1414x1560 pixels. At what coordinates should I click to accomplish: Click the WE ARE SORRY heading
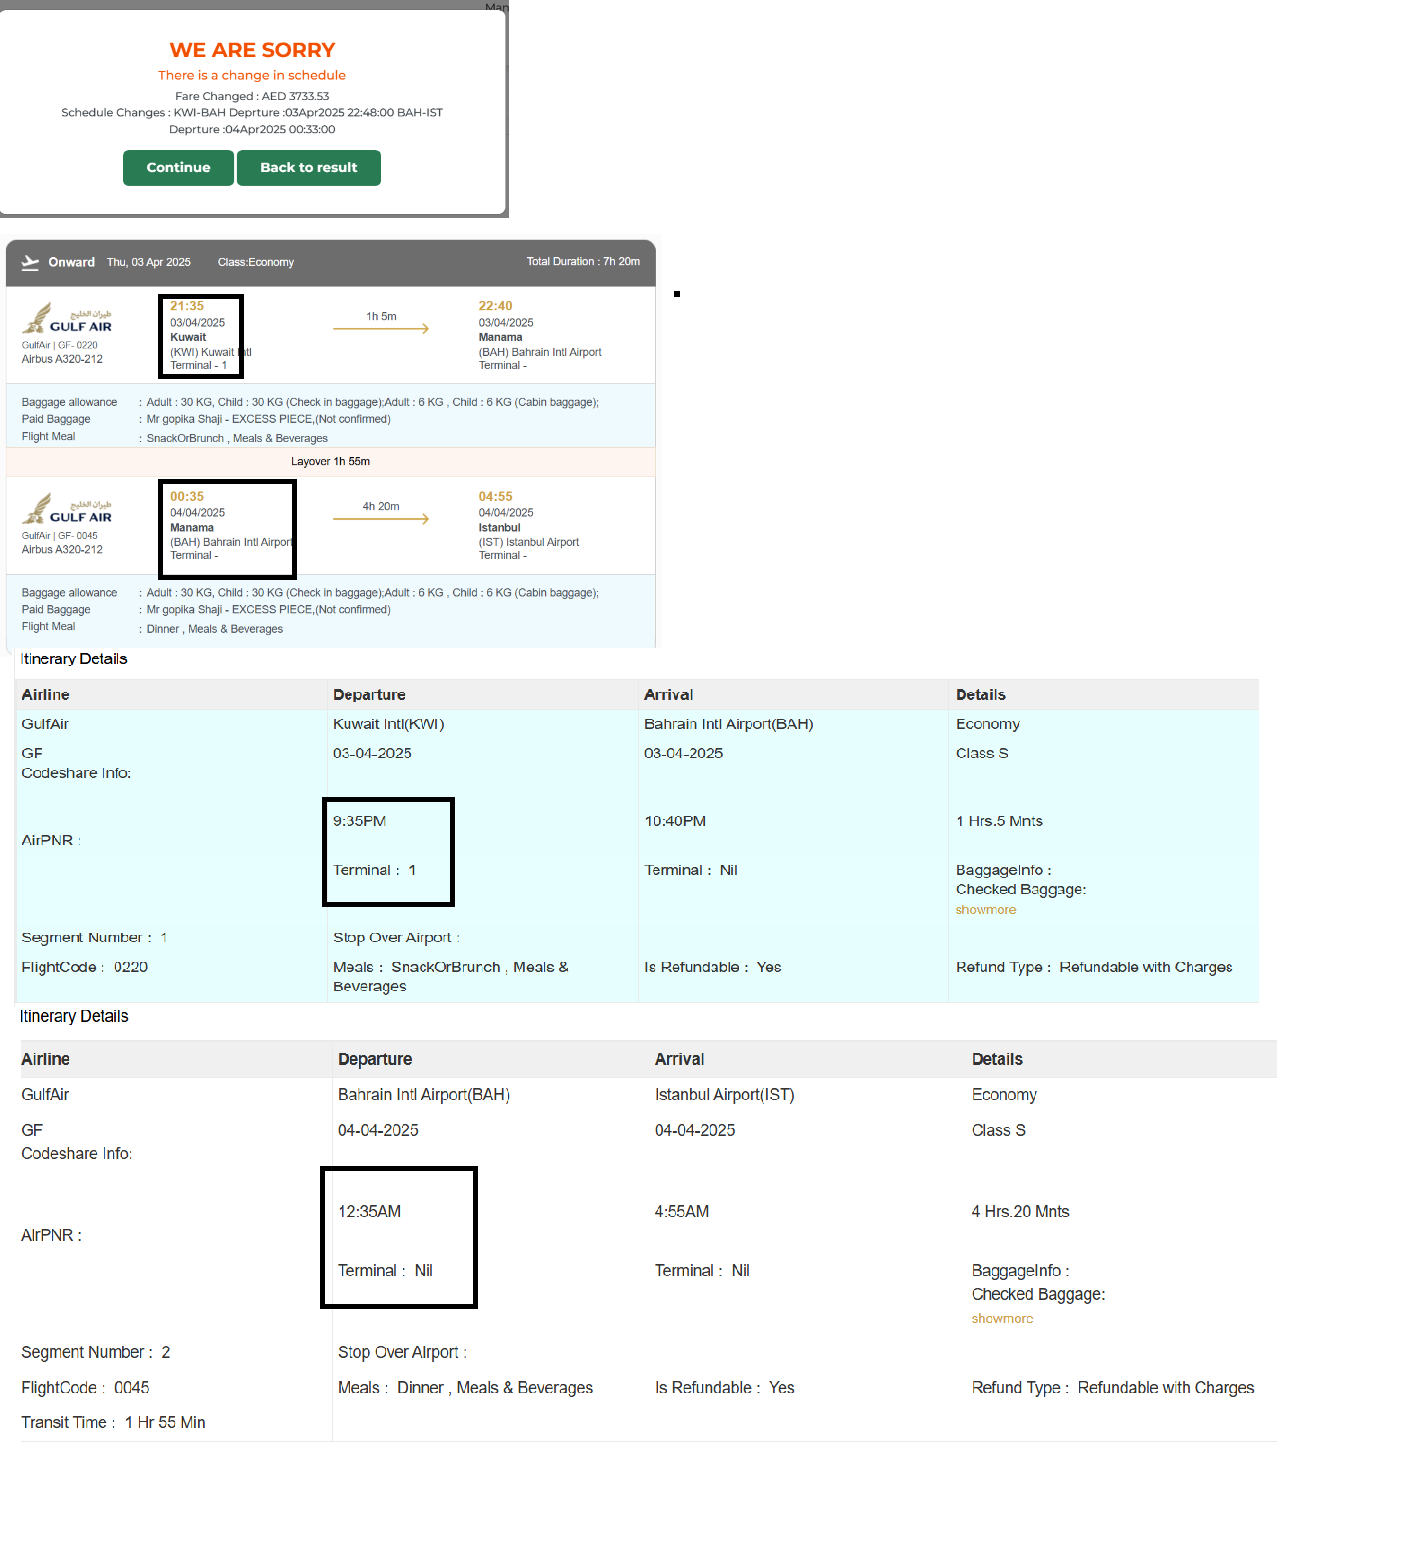click(x=252, y=50)
